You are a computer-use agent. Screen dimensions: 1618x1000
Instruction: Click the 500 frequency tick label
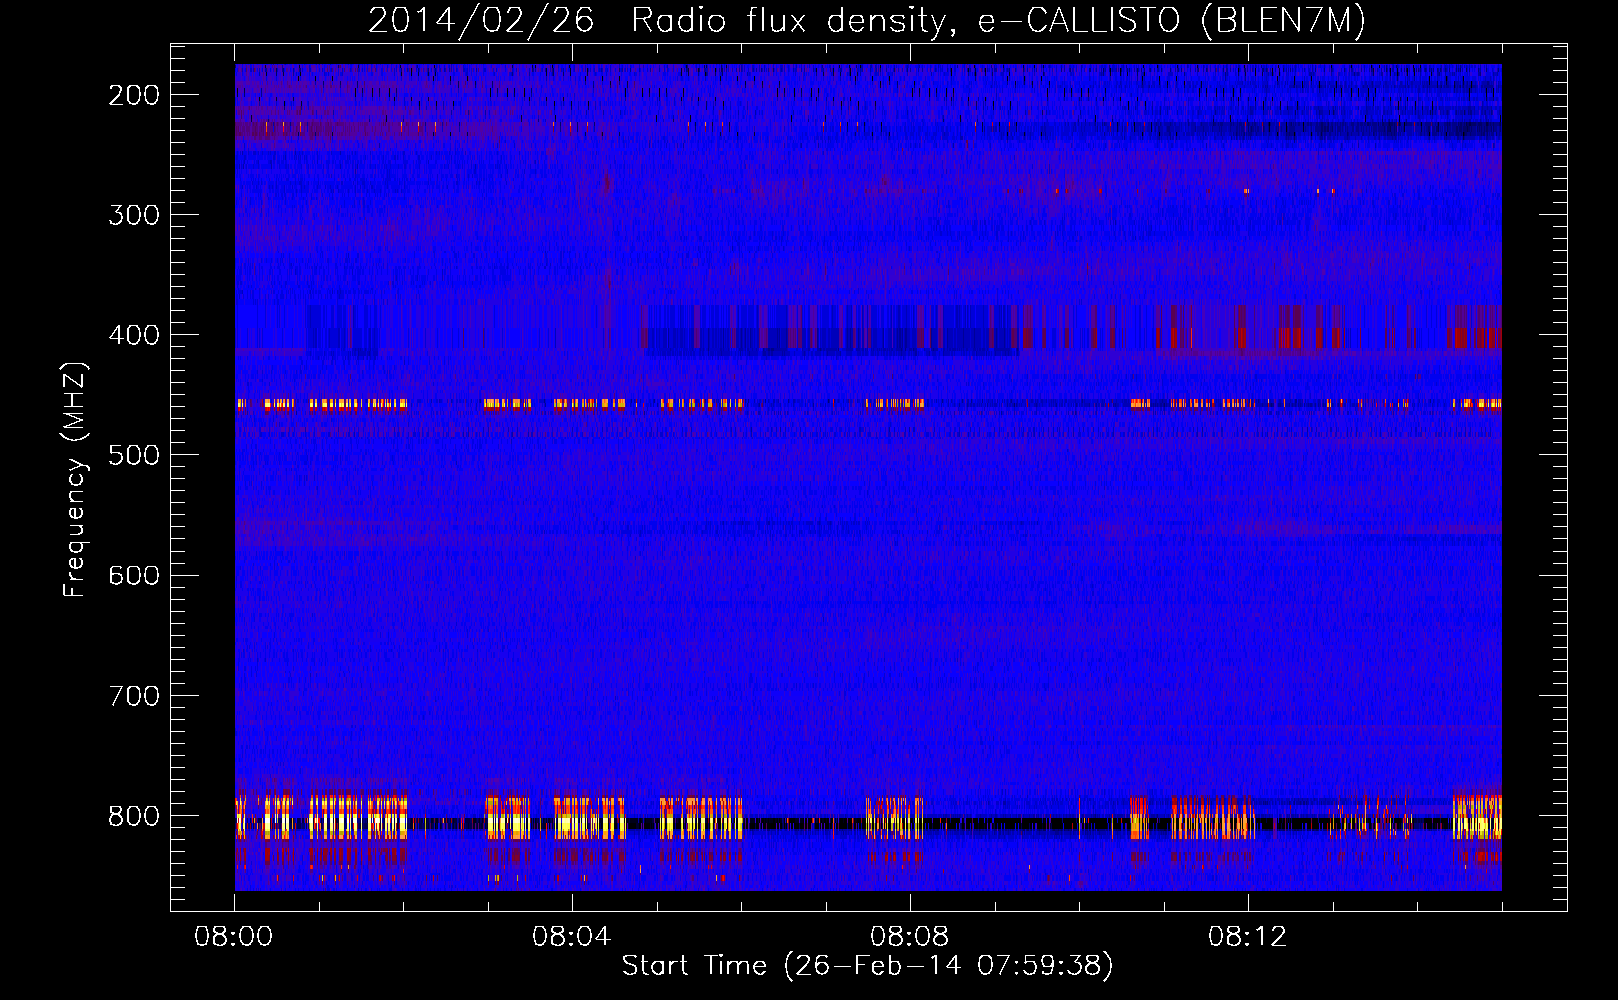coord(133,455)
